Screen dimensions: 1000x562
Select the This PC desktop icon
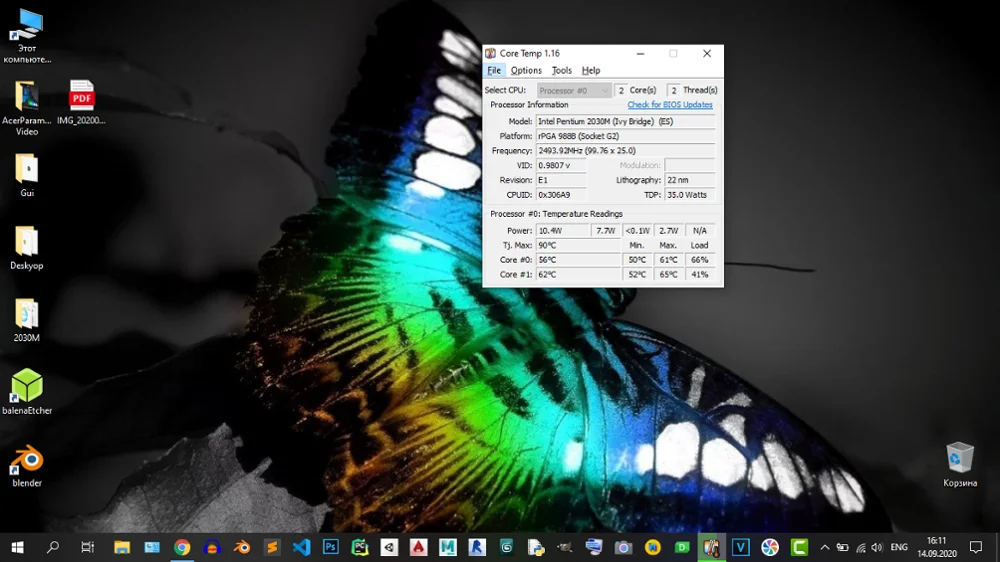click(27, 36)
